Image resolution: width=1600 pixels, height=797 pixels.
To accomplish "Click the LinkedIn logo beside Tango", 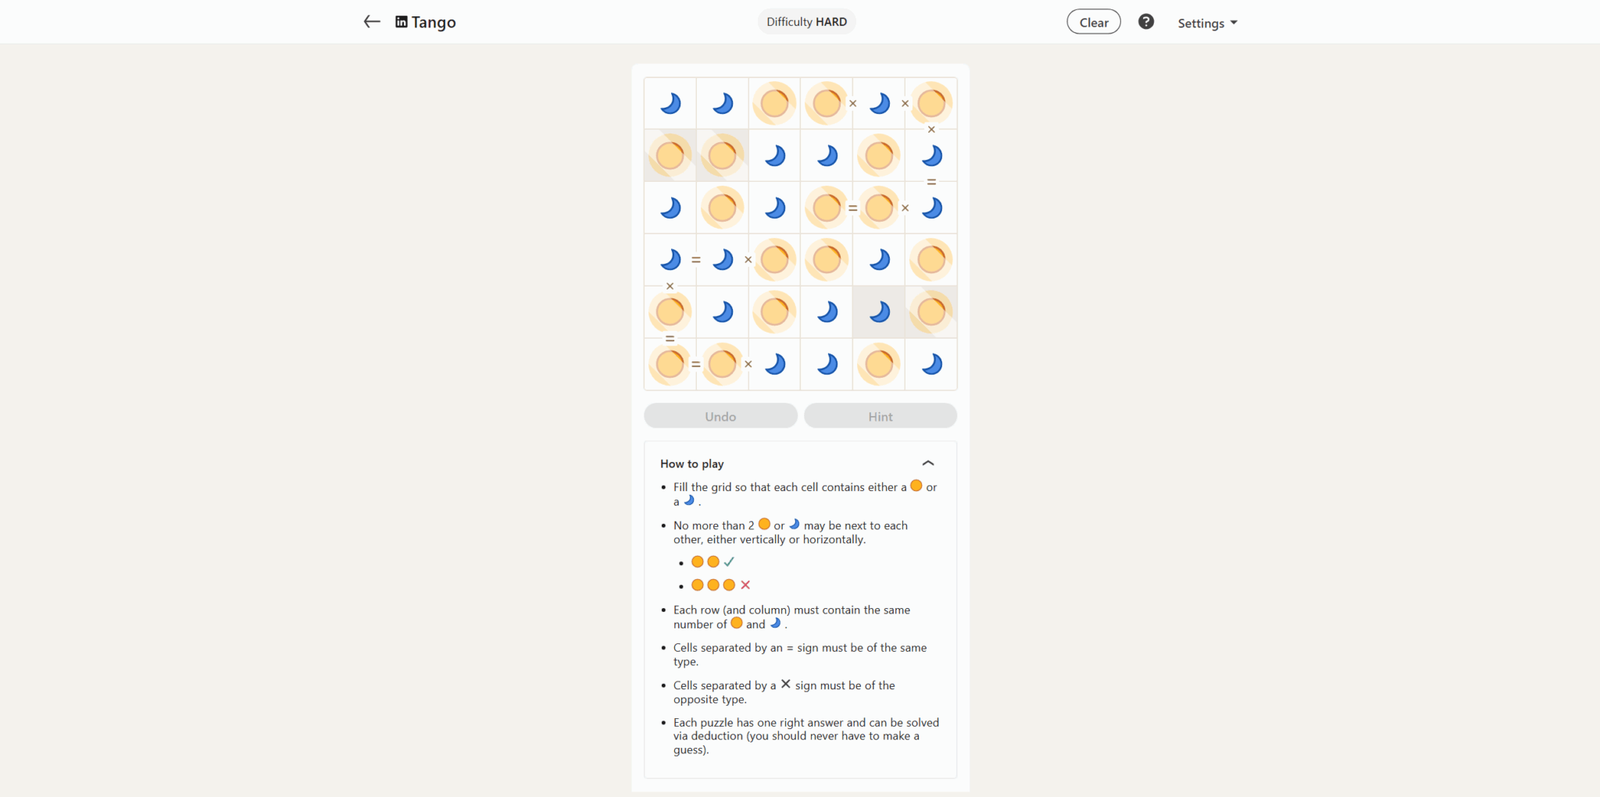I will click(x=401, y=22).
